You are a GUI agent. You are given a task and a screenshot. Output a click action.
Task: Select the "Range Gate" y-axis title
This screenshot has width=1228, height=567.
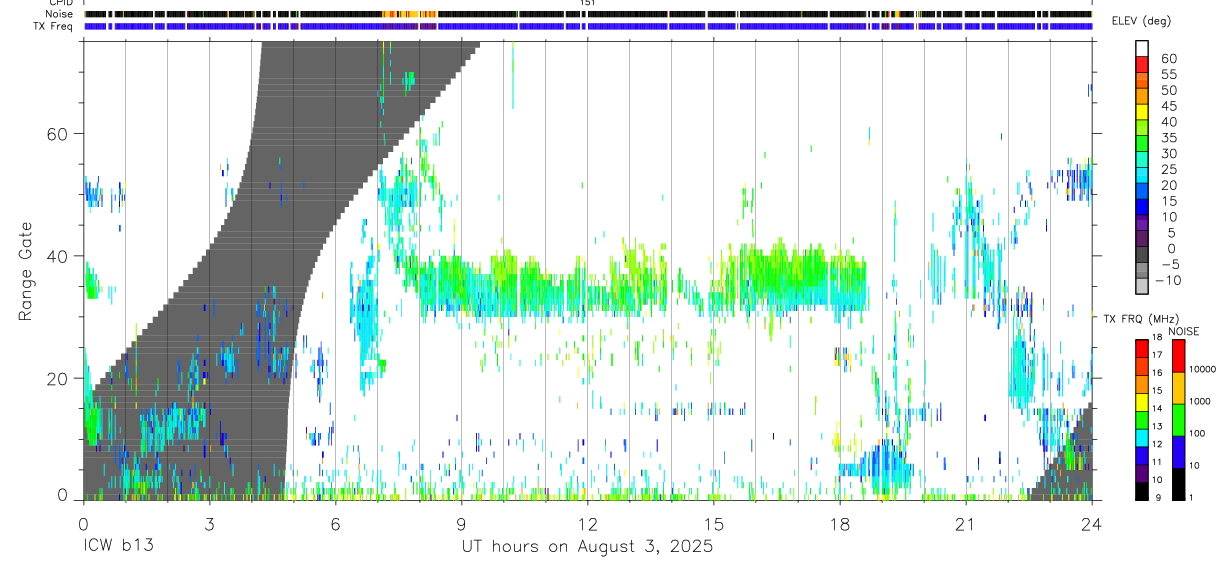click(27, 270)
